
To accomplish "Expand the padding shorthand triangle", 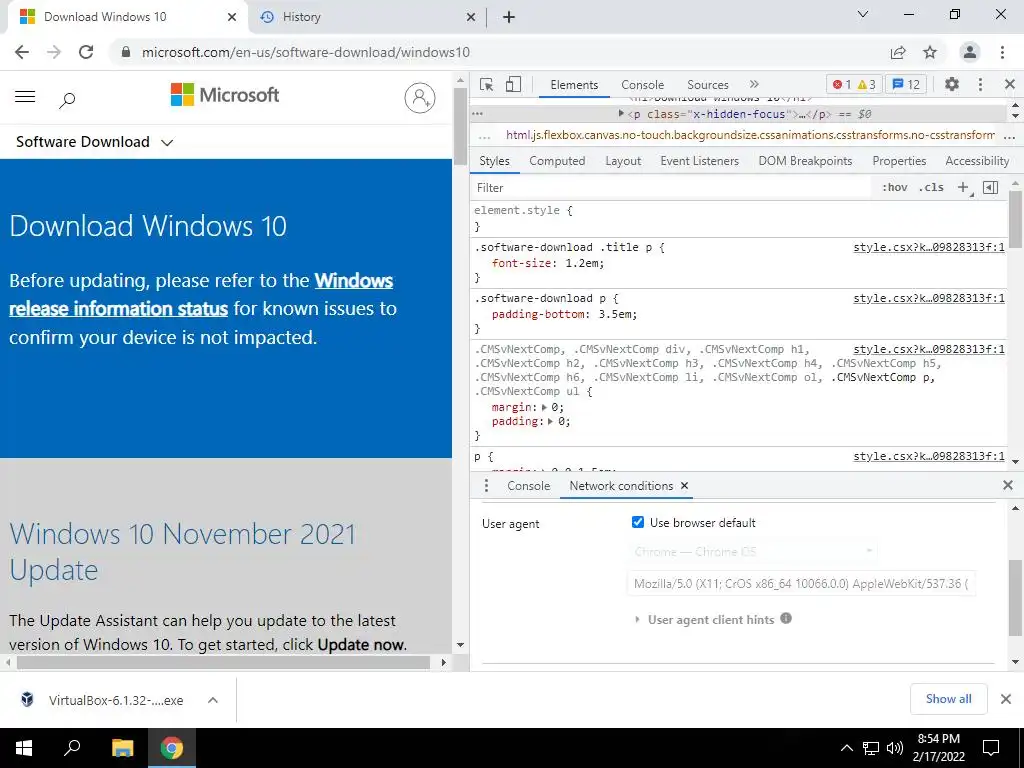I will [x=551, y=421].
